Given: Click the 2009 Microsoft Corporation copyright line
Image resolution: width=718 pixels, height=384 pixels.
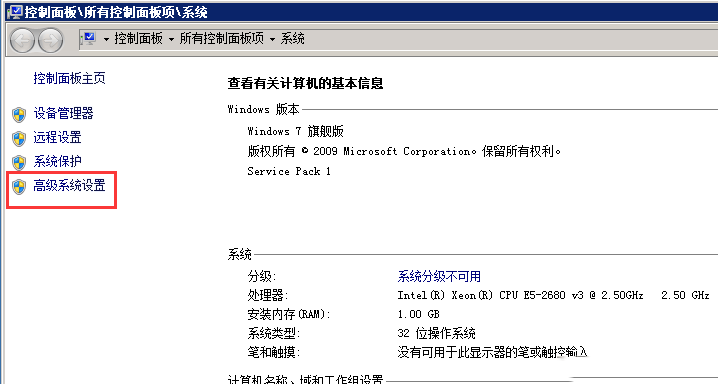Looking at the screenshot, I should point(404,151).
